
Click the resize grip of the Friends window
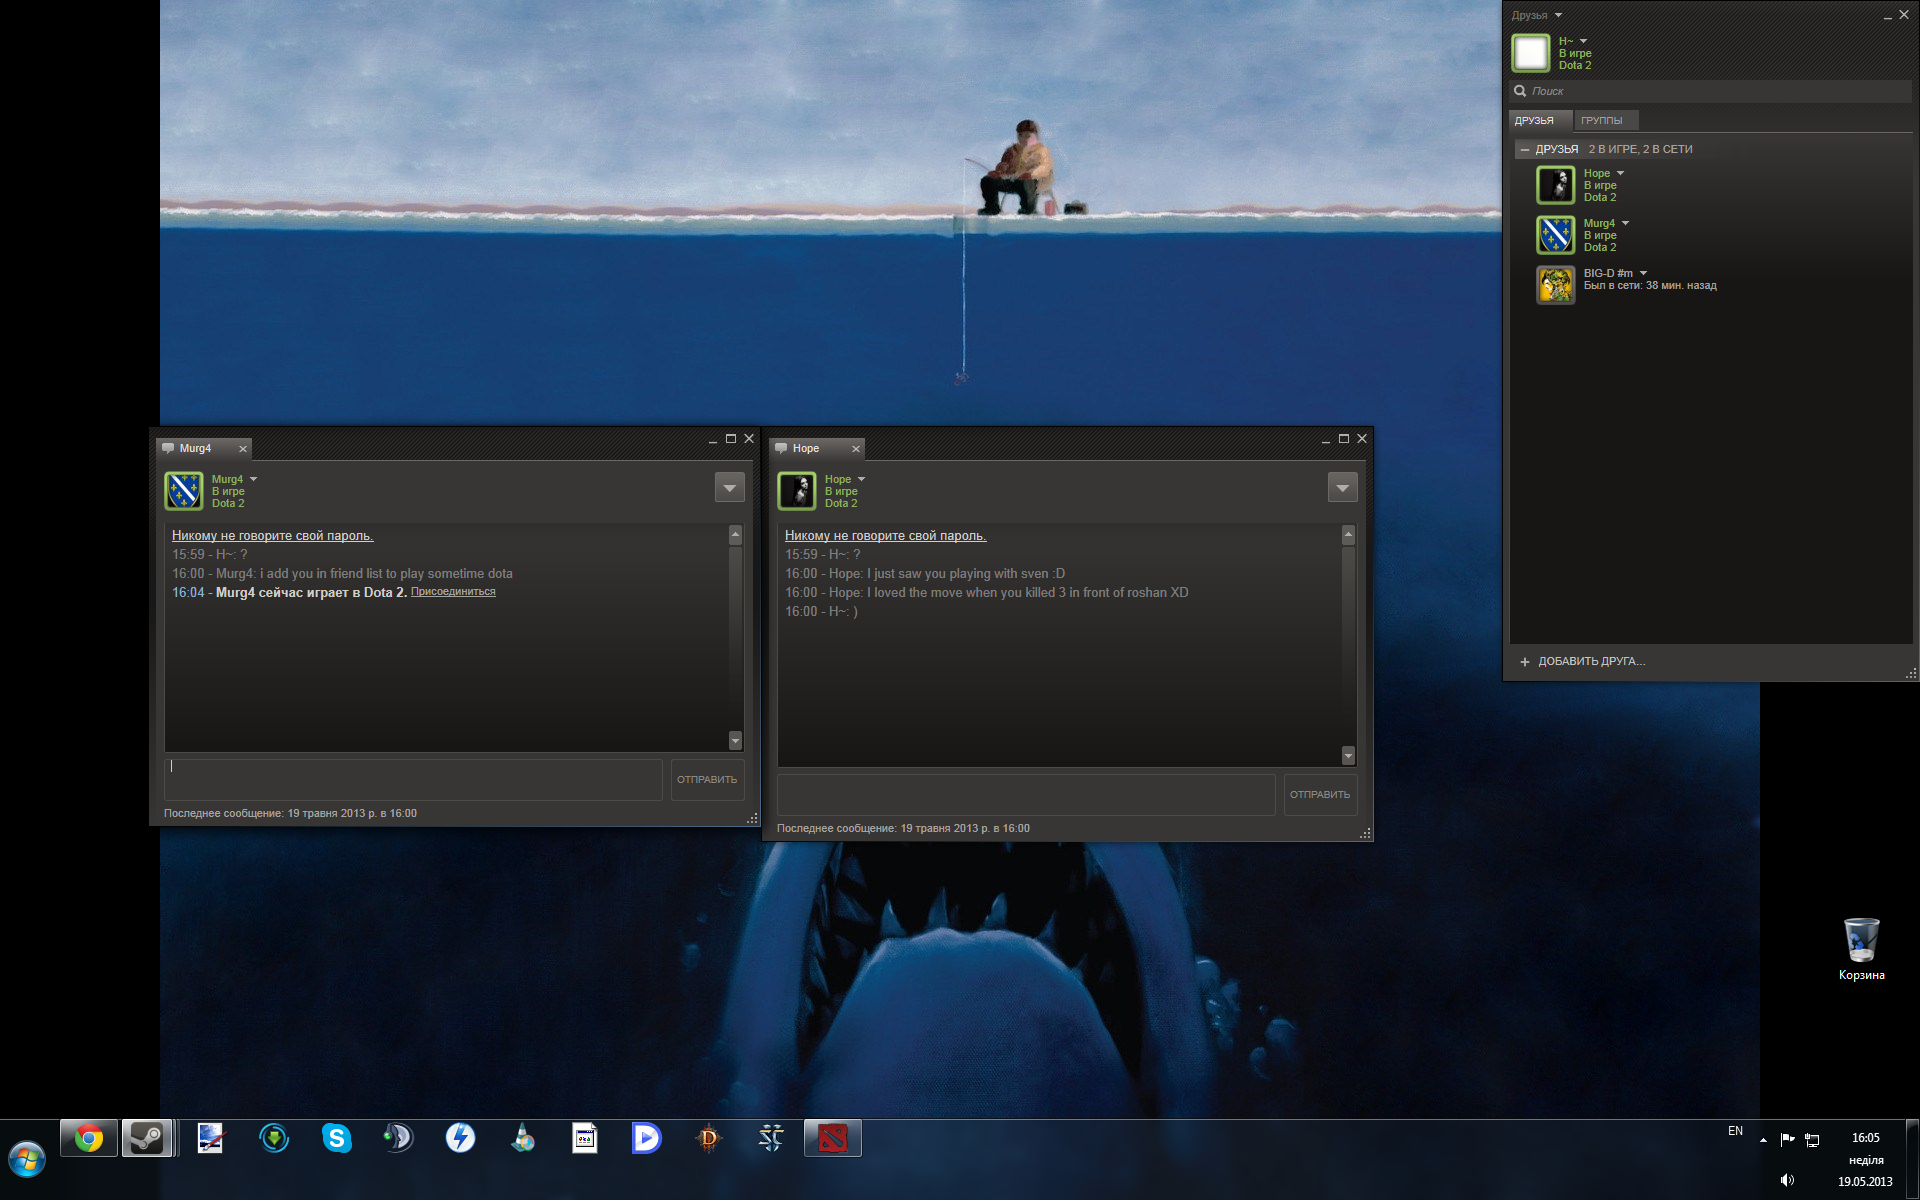point(1910,673)
